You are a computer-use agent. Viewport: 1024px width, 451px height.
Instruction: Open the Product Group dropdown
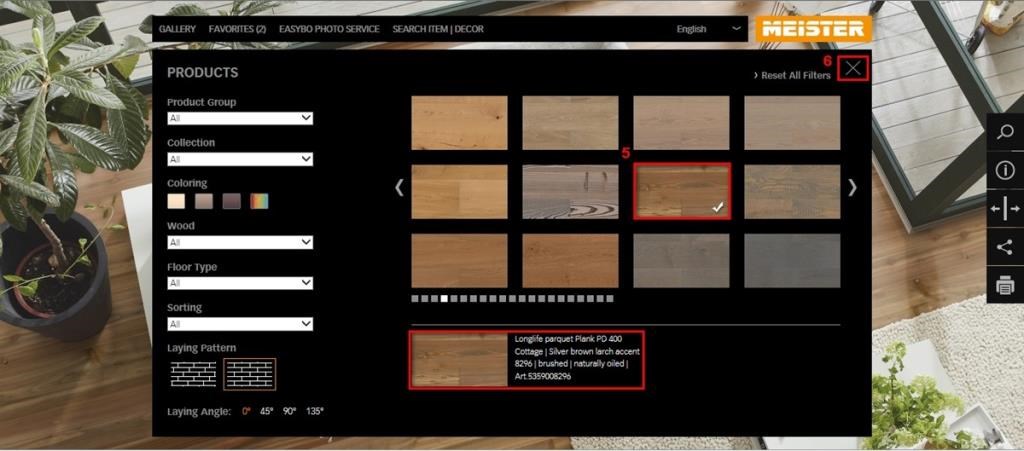click(240, 118)
